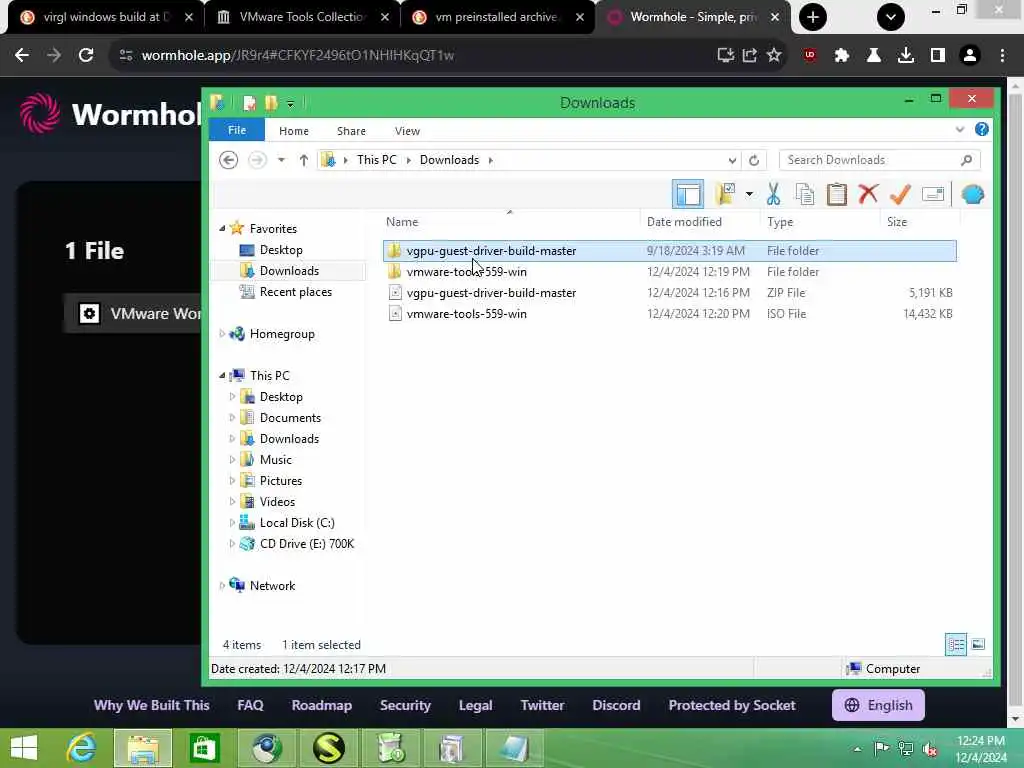
Task: Expand Documents under This PC
Action: tap(232, 418)
